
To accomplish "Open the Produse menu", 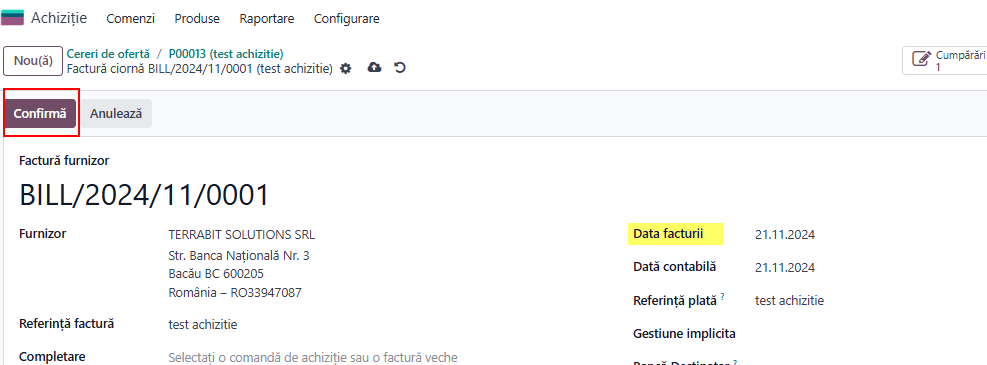I will [197, 18].
